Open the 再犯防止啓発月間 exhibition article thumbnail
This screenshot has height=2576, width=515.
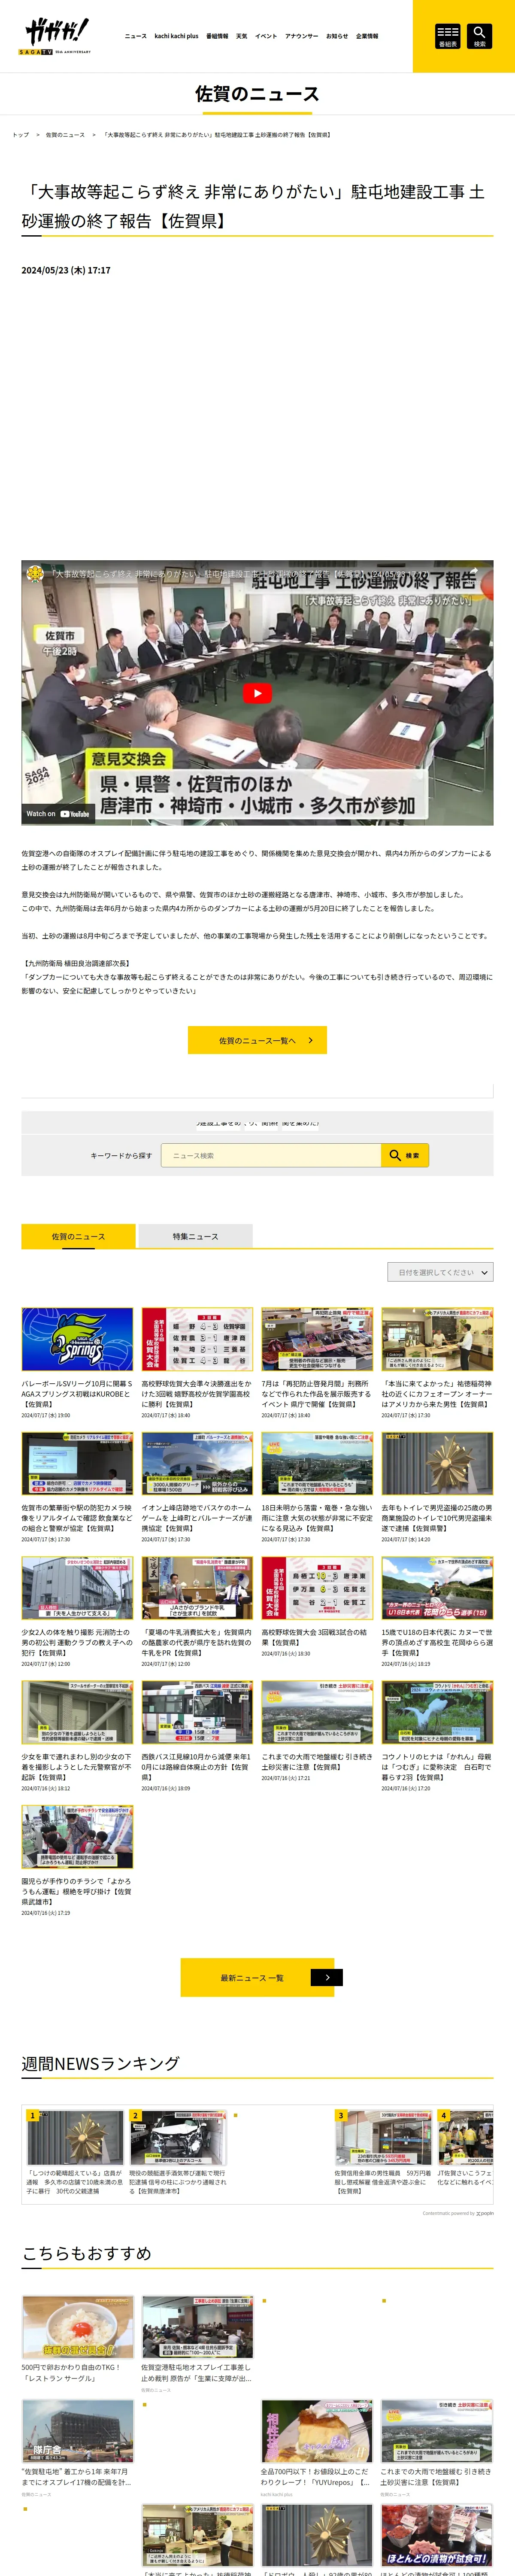point(317,1339)
